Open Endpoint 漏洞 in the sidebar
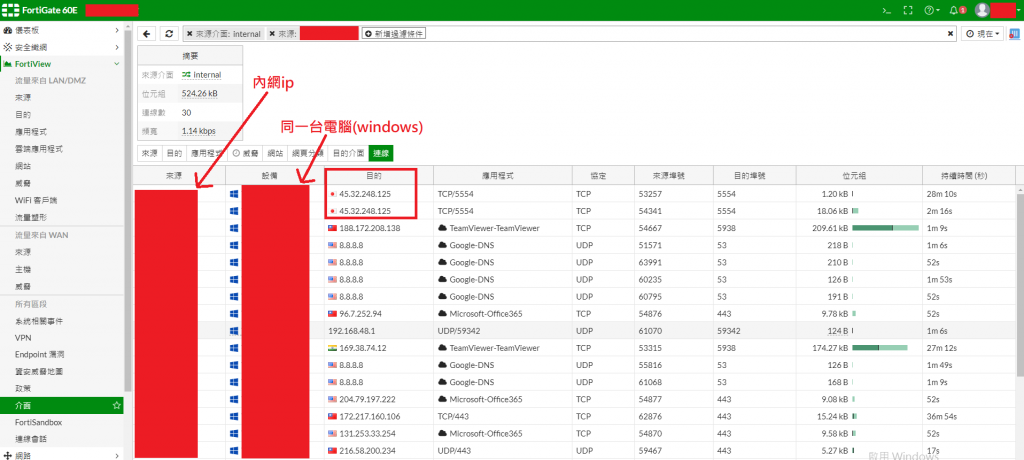 pyautogui.click(x=39, y=354)
